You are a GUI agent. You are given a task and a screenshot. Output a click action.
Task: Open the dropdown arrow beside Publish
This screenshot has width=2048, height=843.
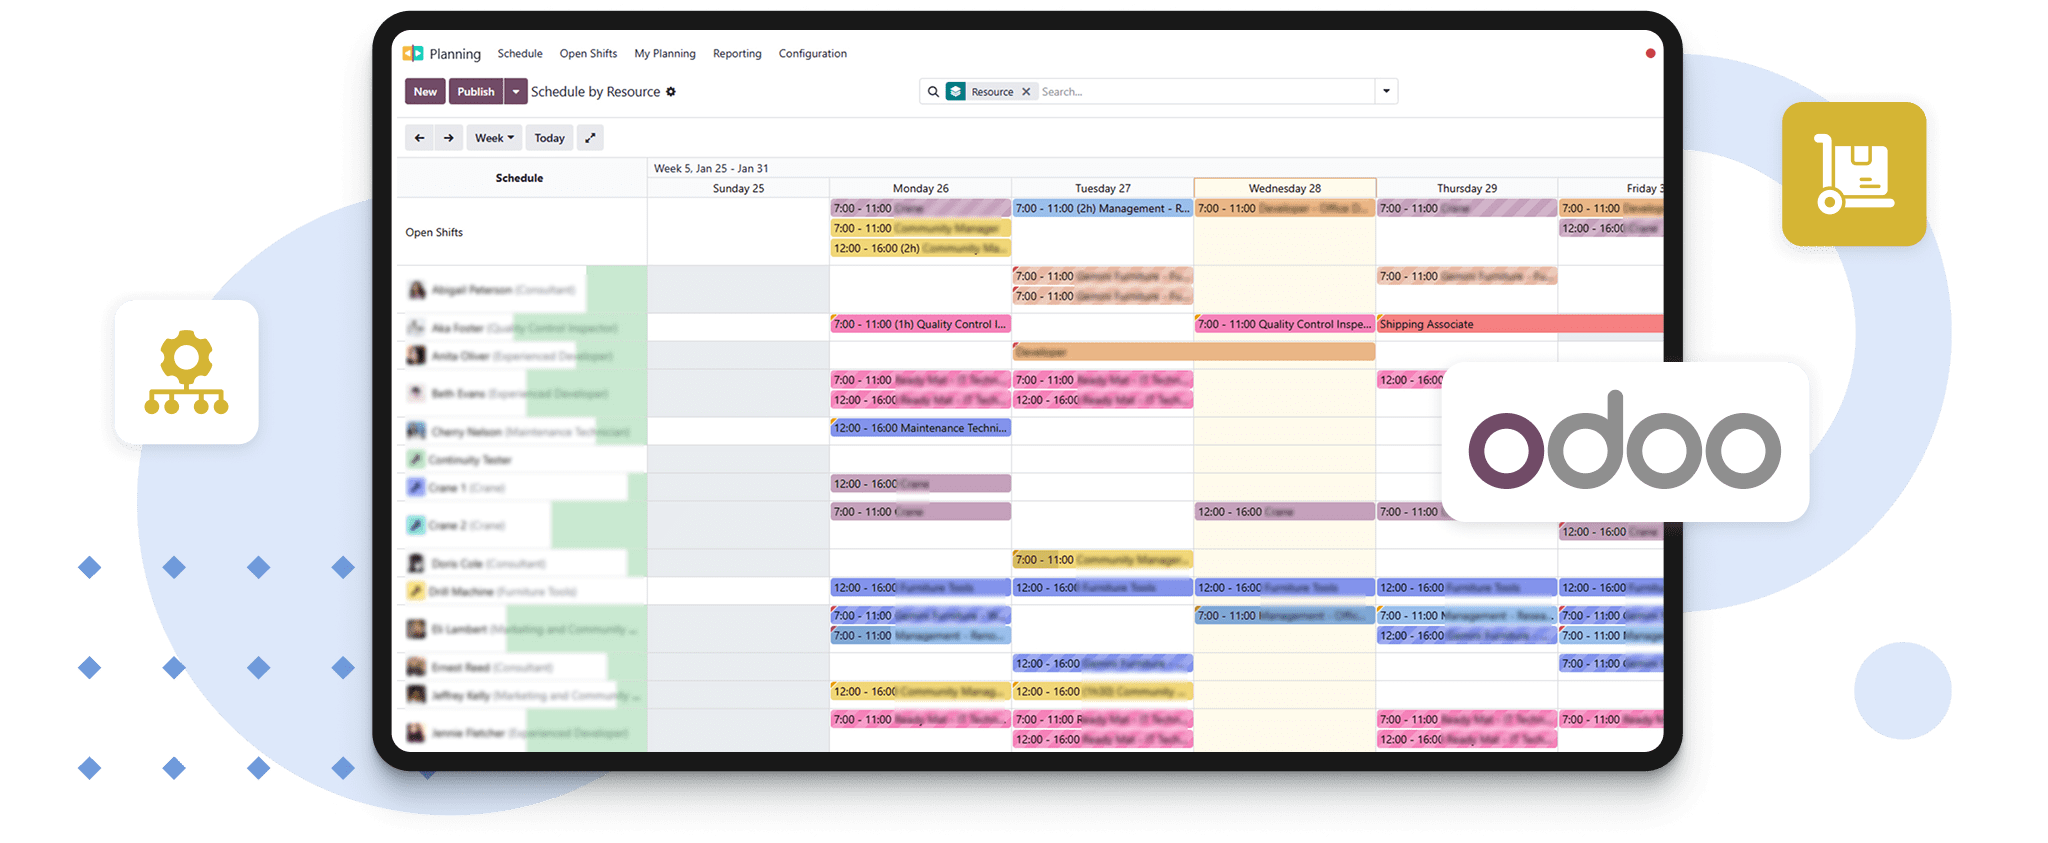coord(515,92)
